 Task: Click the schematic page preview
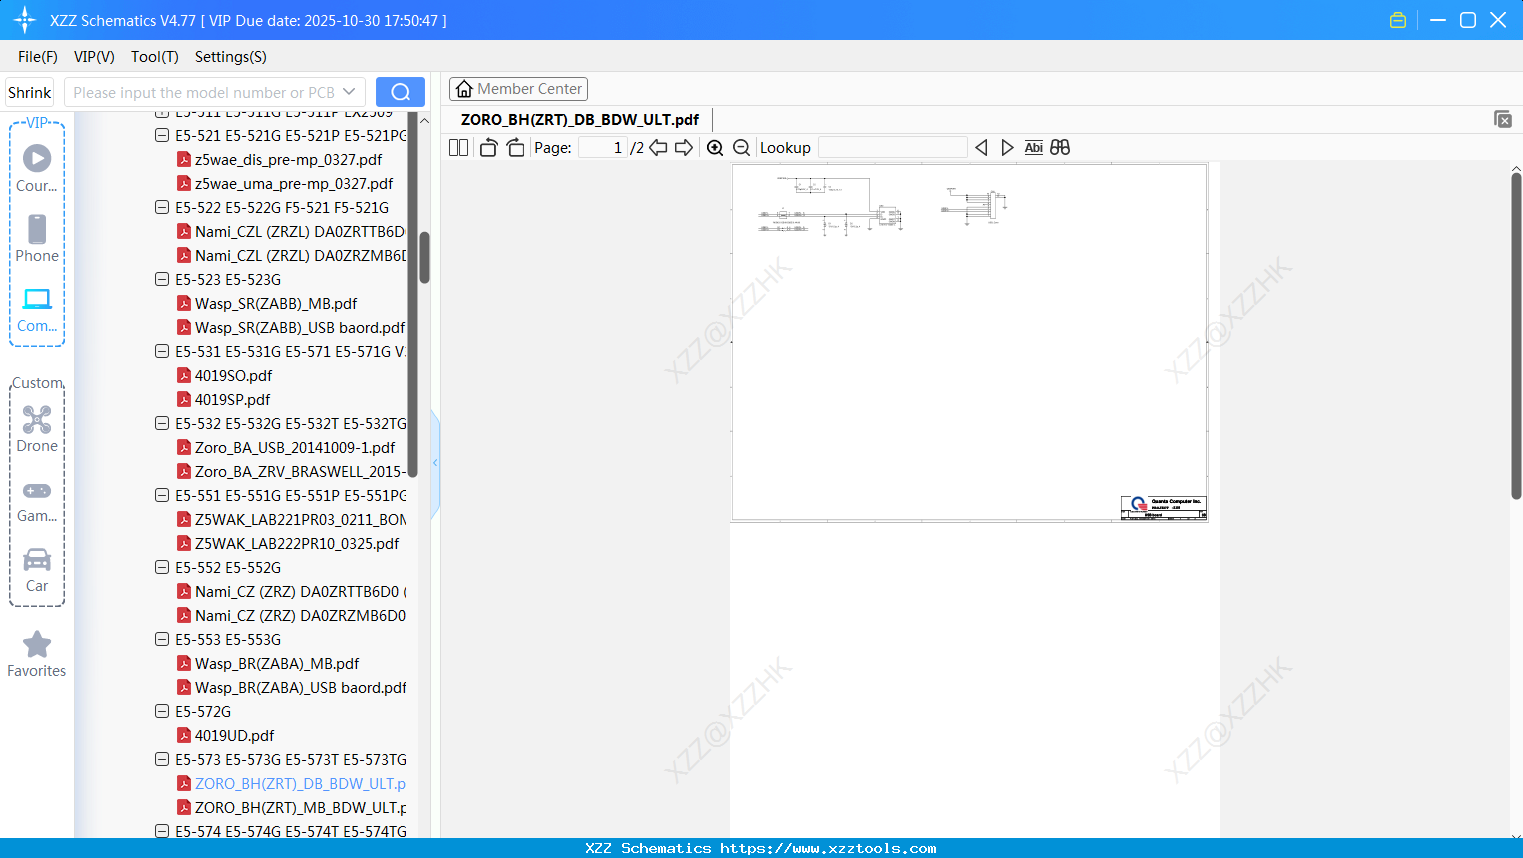pos(970,342)
